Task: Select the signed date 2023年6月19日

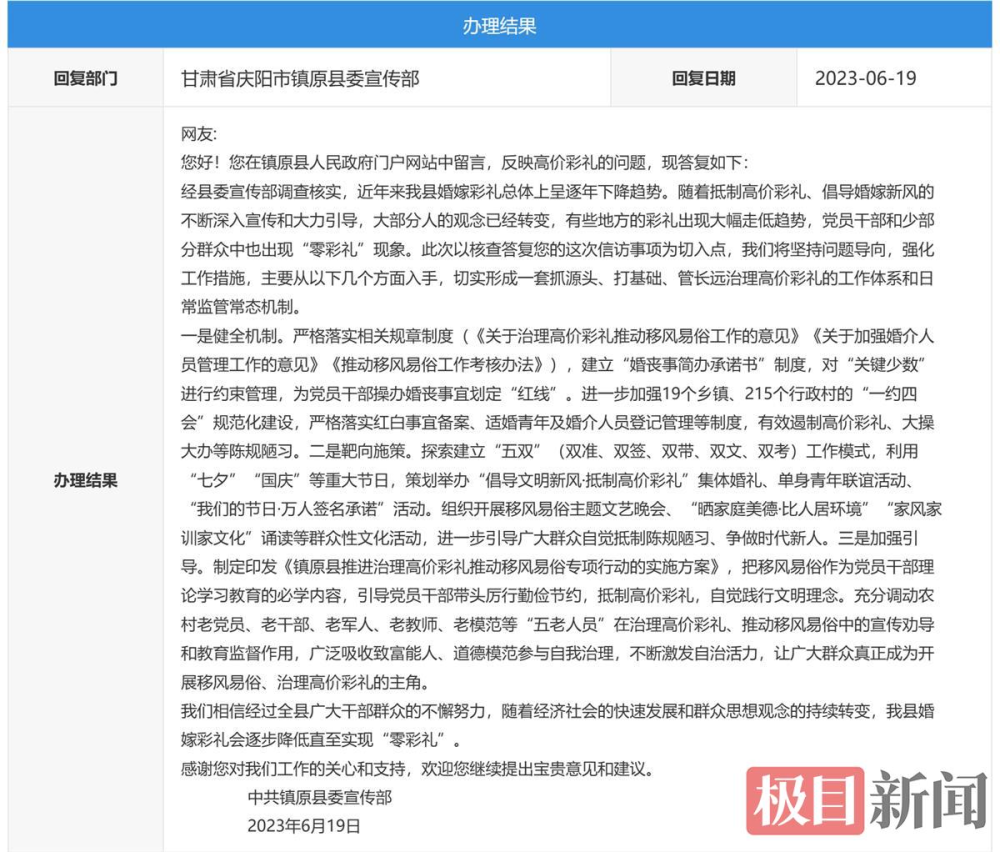Action: (x=304, y=826)
